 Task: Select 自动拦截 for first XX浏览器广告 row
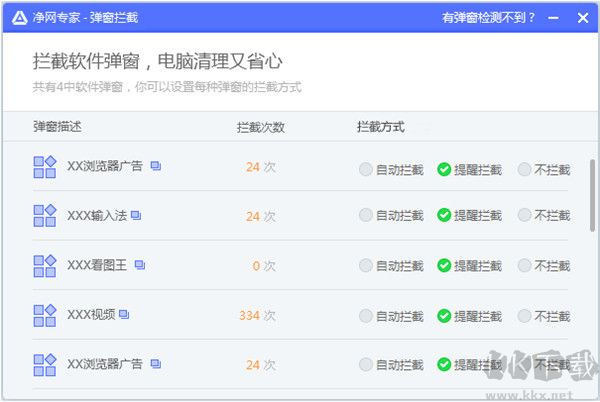click(x=366, y=169)
